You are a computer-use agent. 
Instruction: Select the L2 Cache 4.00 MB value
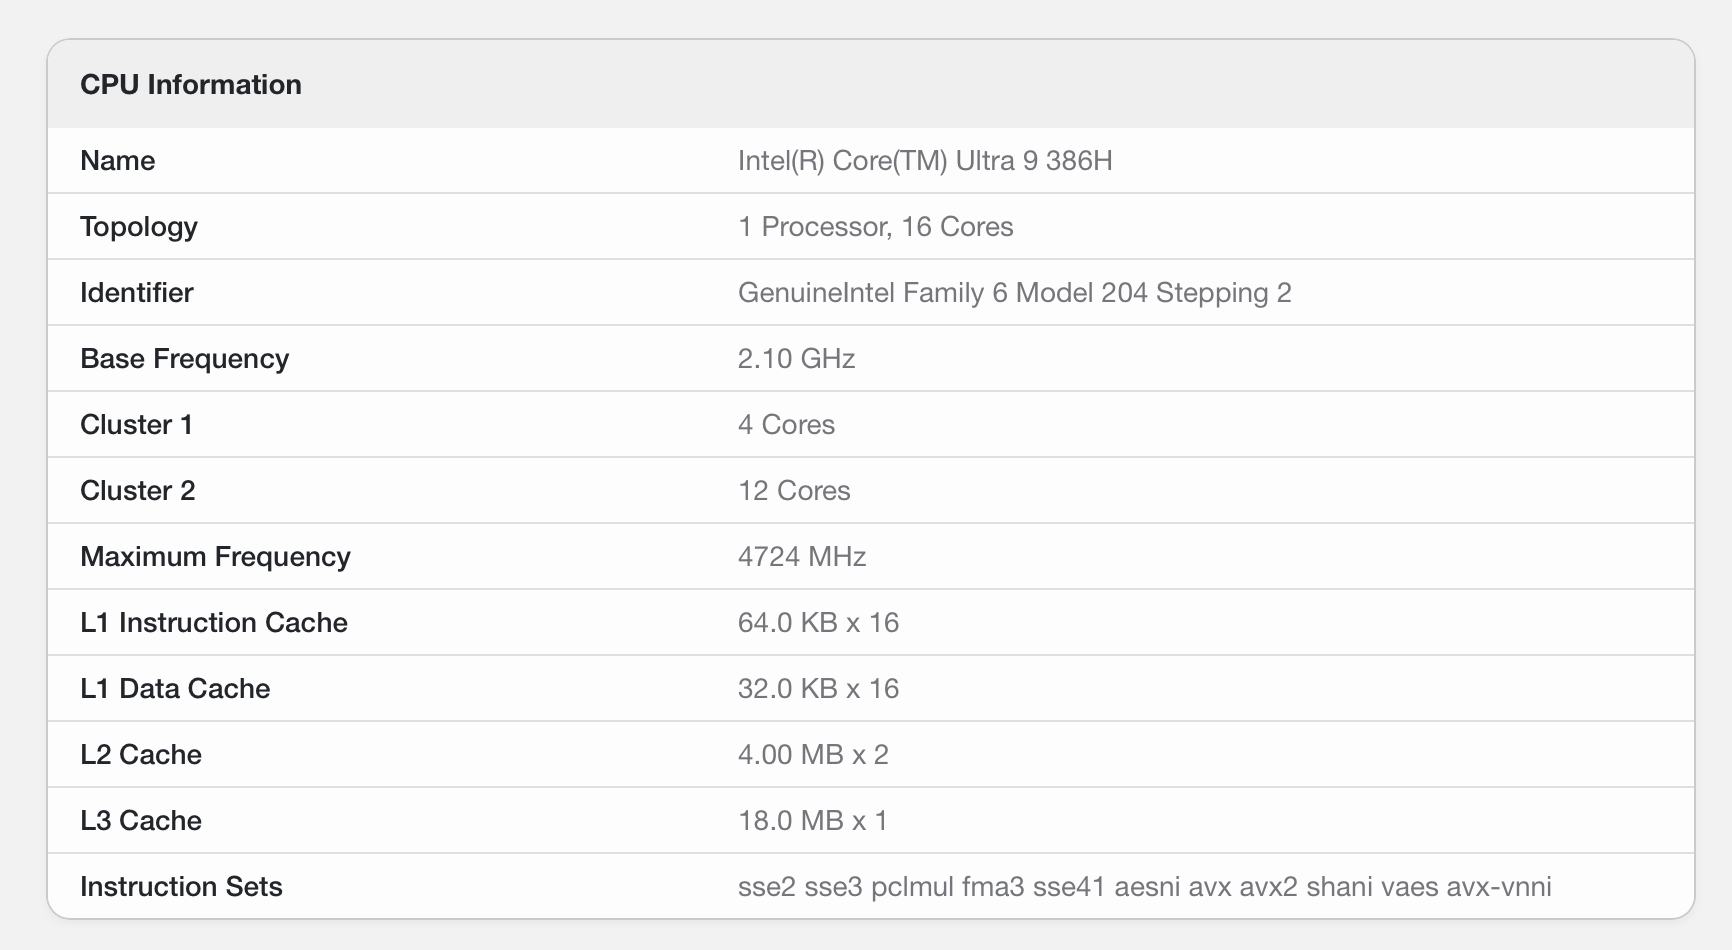[813, 755]
